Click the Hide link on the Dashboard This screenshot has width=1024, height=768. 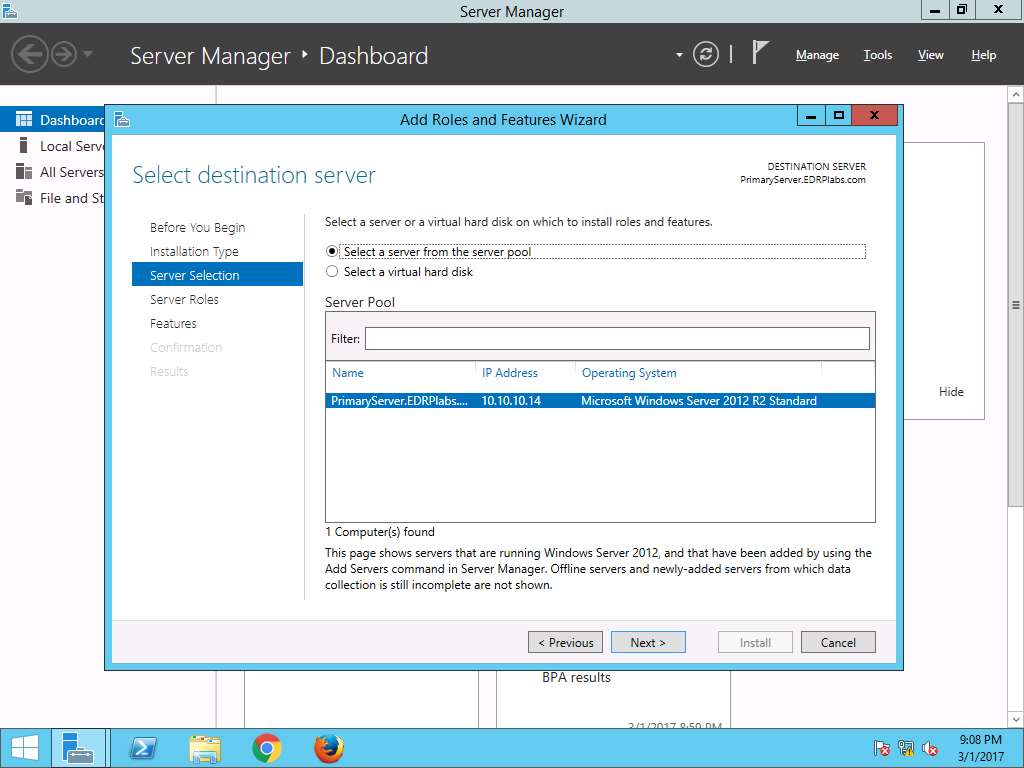[951, 392]
